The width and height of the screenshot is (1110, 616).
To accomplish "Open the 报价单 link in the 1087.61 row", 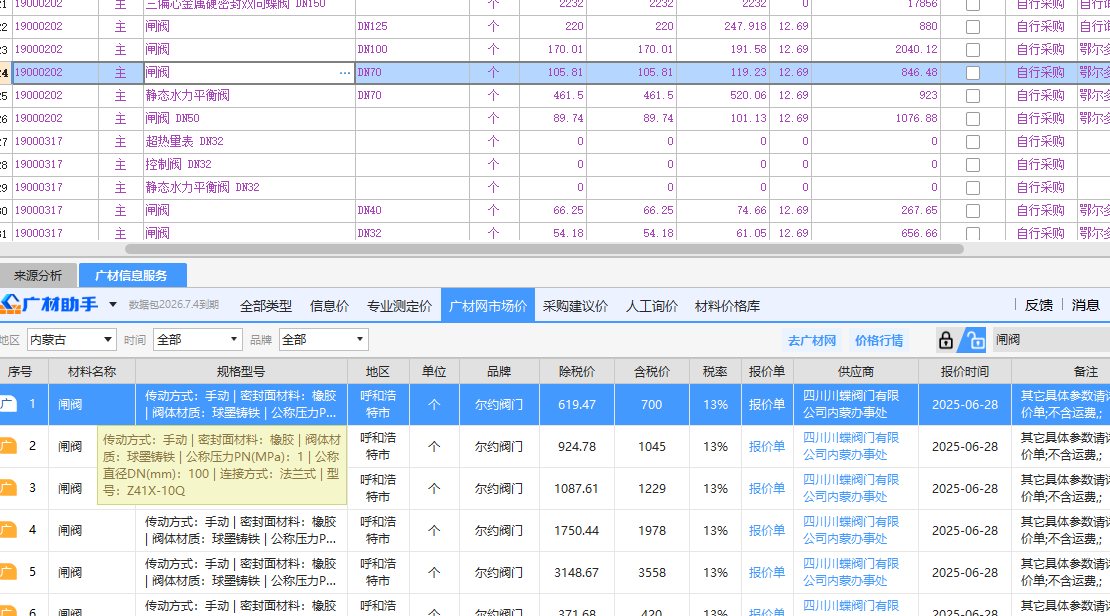I will [x=767, y=489].
